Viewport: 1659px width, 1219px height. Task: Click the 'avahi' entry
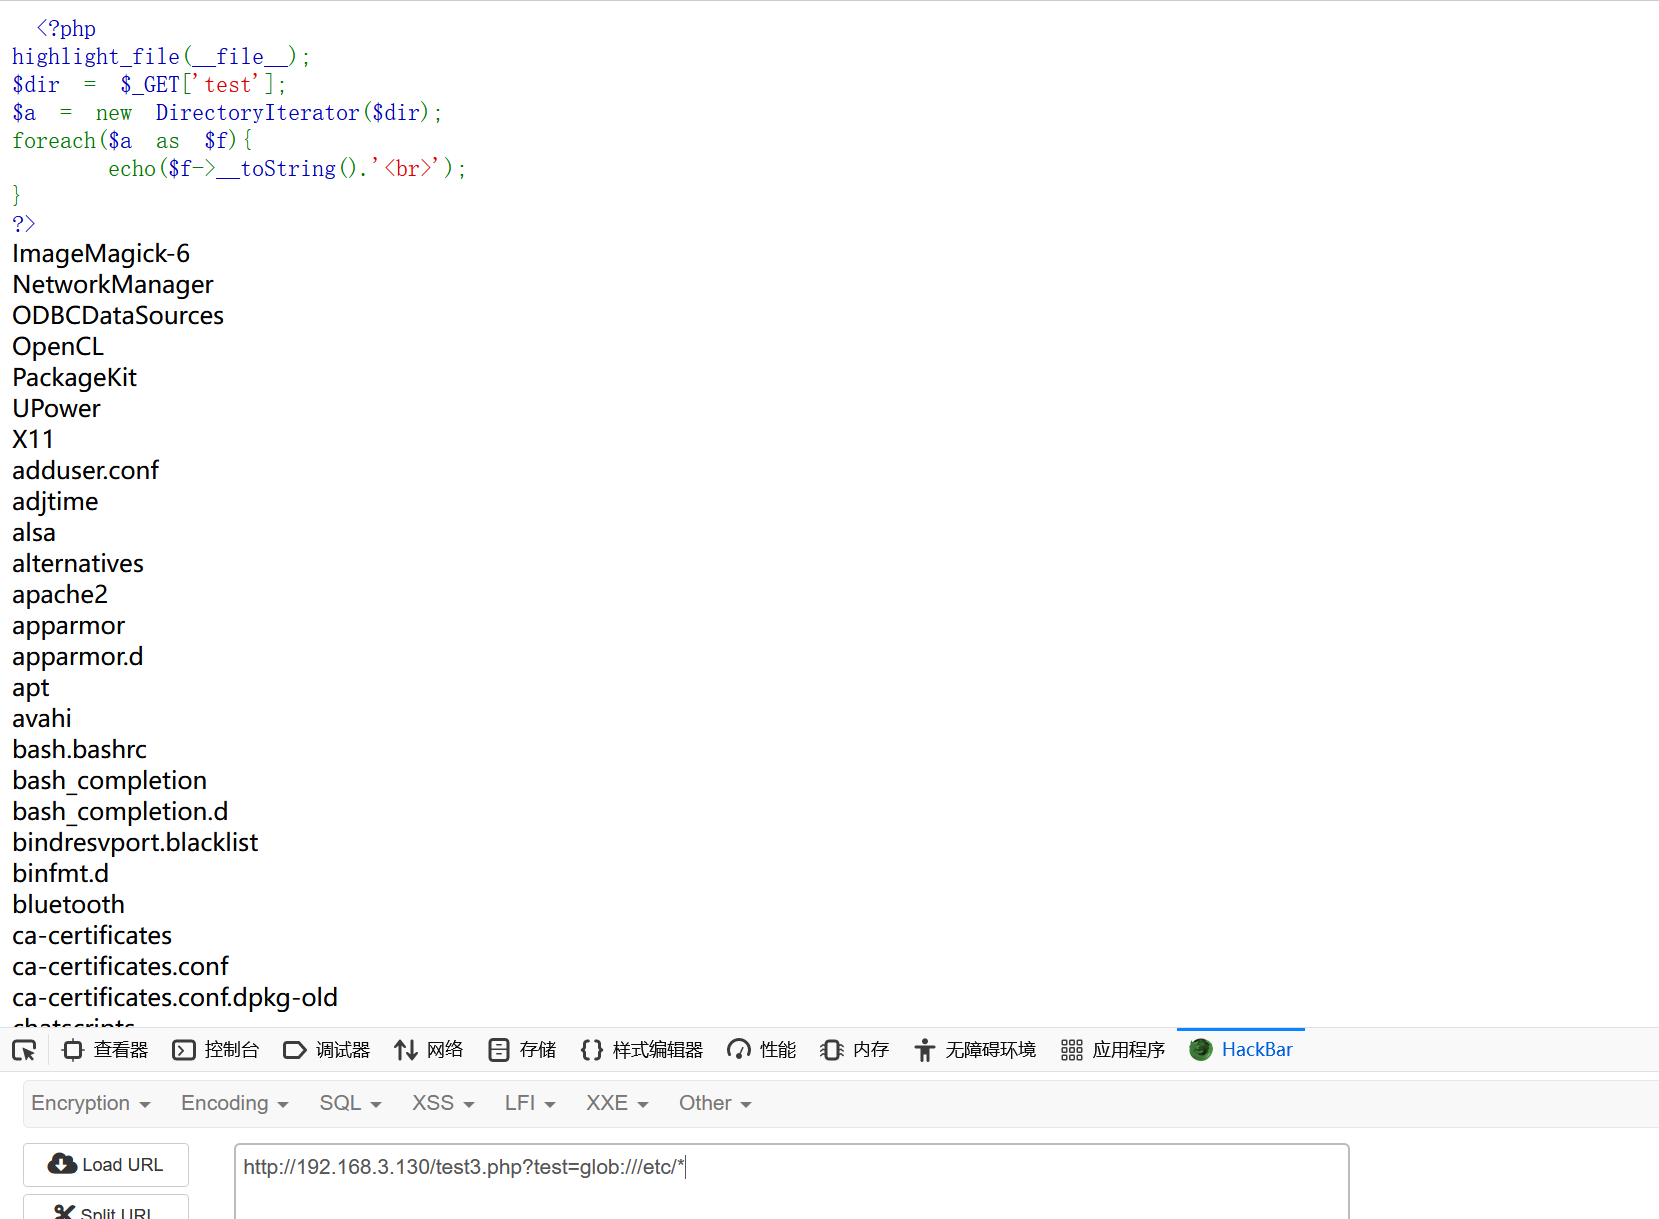[42, 719]
